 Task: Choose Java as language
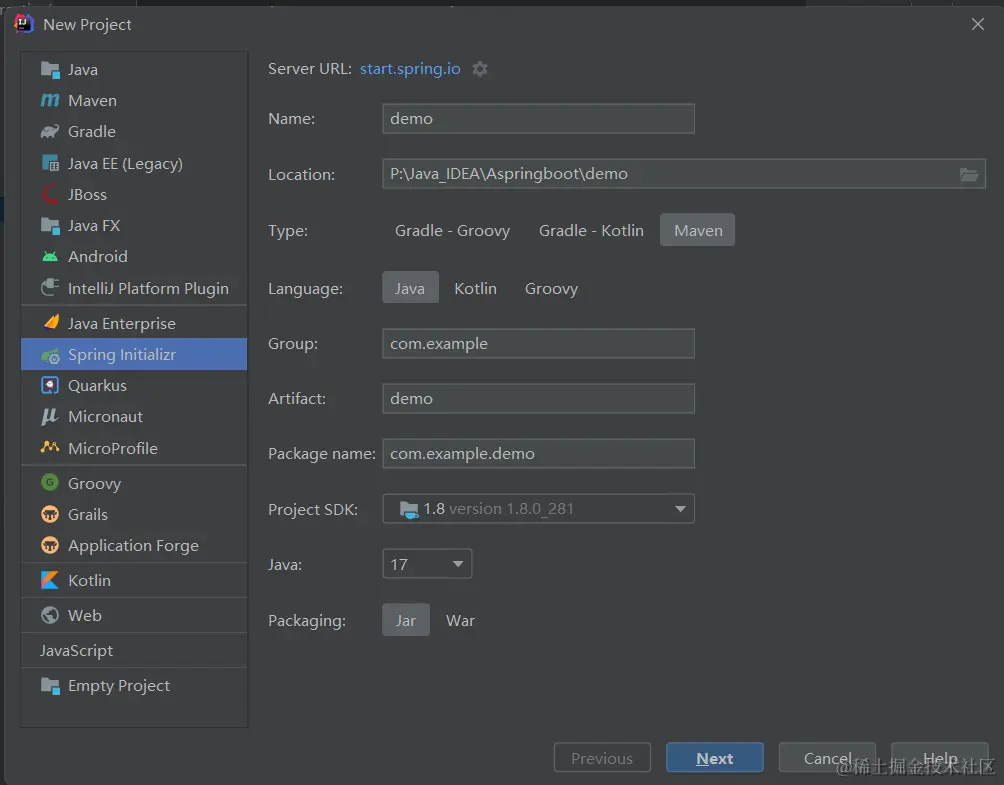pyautogui.click(x=410, y=288)
